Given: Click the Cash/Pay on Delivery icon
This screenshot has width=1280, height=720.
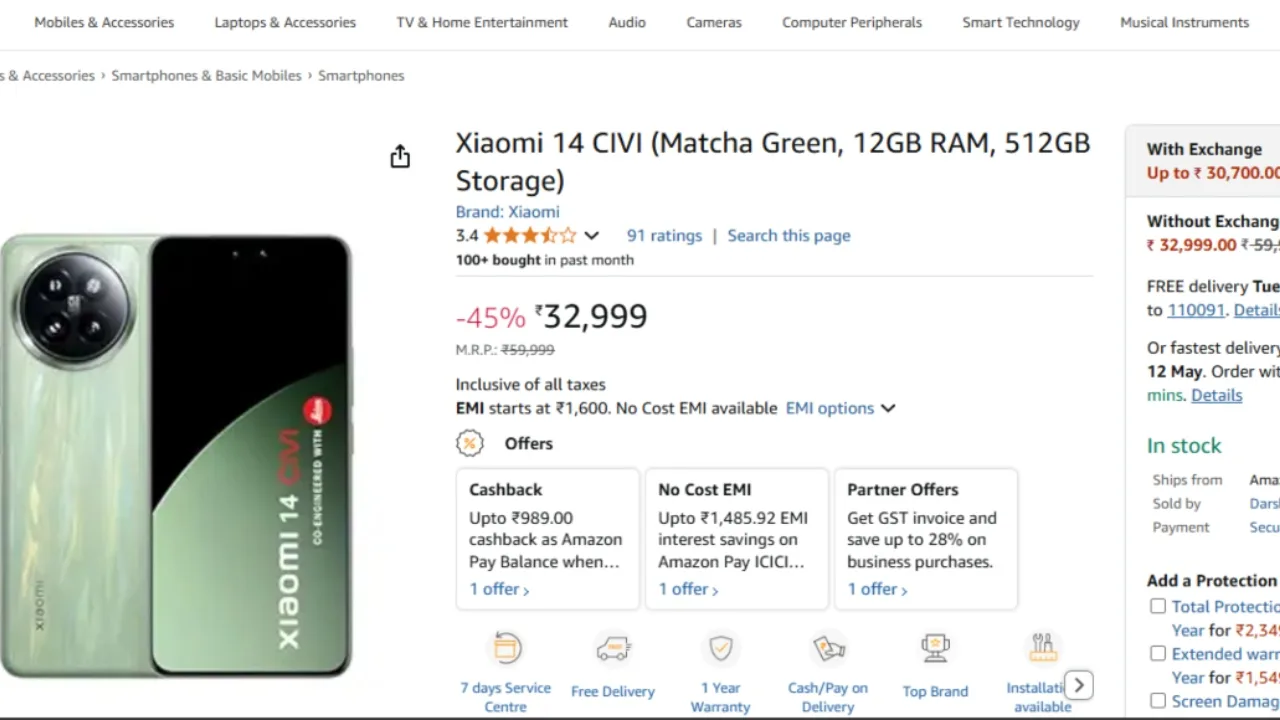Looking at the screenshot, I should [828, 648].
